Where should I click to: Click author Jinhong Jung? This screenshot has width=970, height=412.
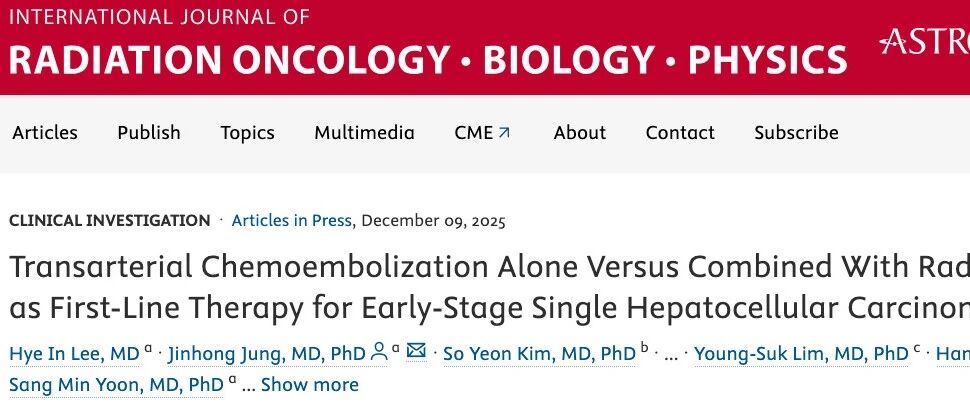pyautogui.click(x=267, y=353)
